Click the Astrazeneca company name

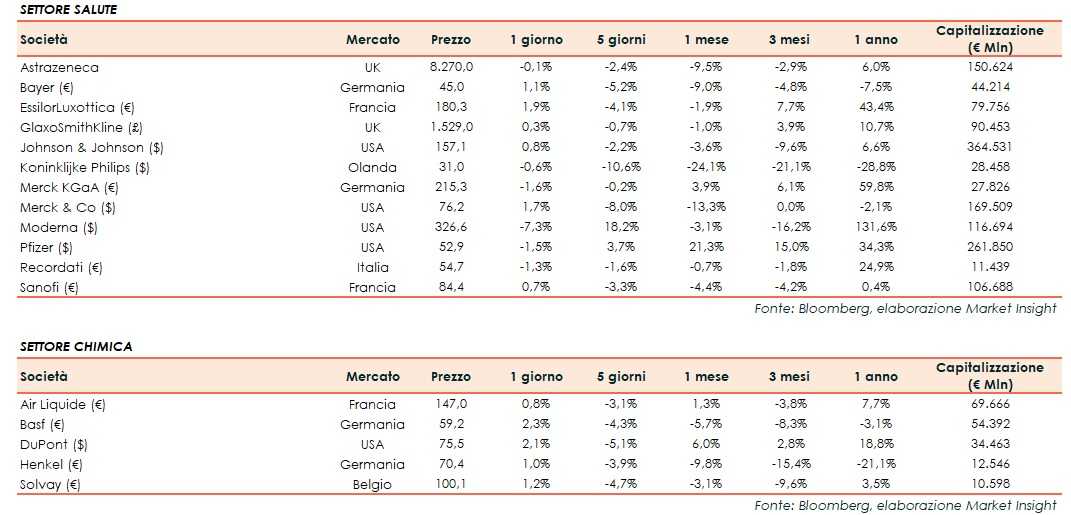(59, 67)
